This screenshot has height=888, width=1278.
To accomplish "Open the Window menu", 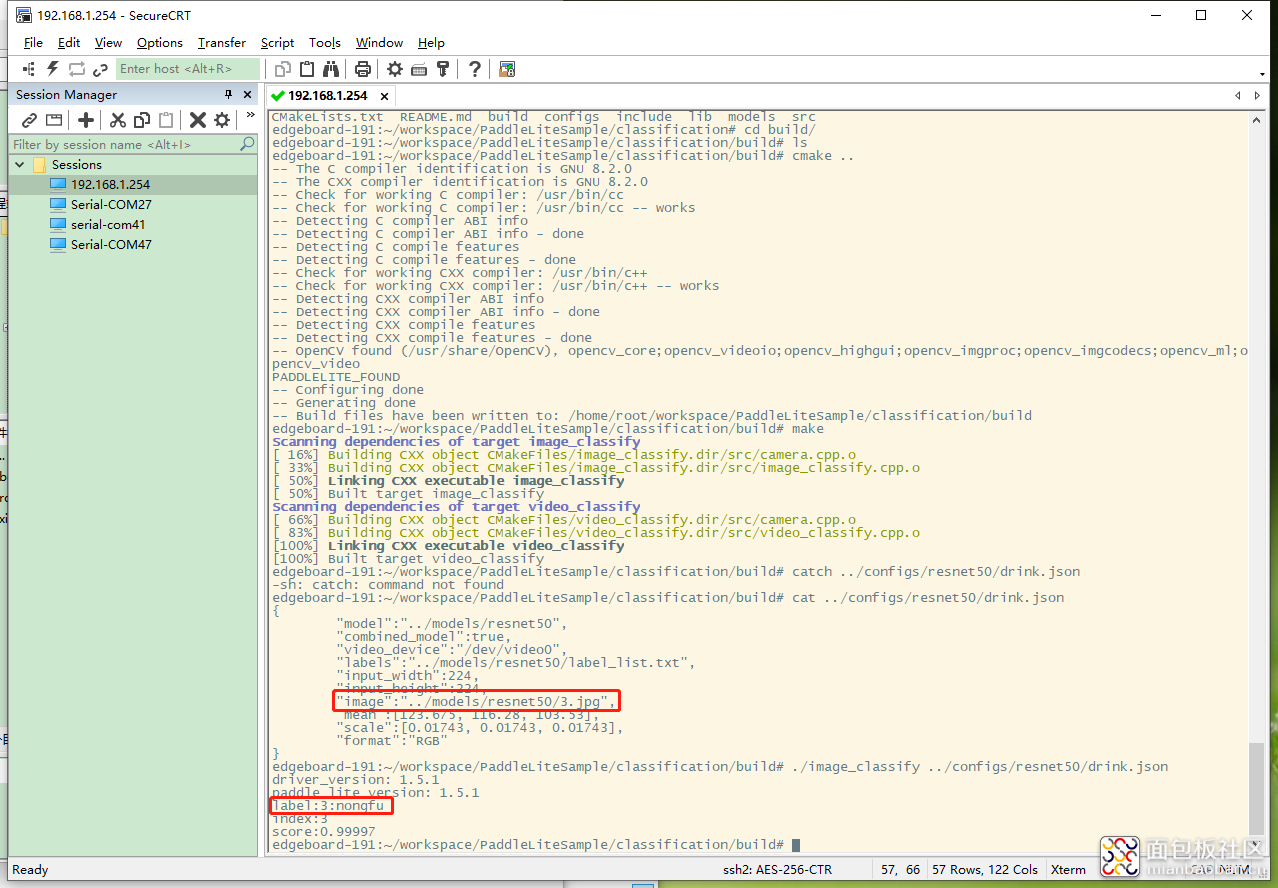I will pyautogui.click(x=380, y=43).
